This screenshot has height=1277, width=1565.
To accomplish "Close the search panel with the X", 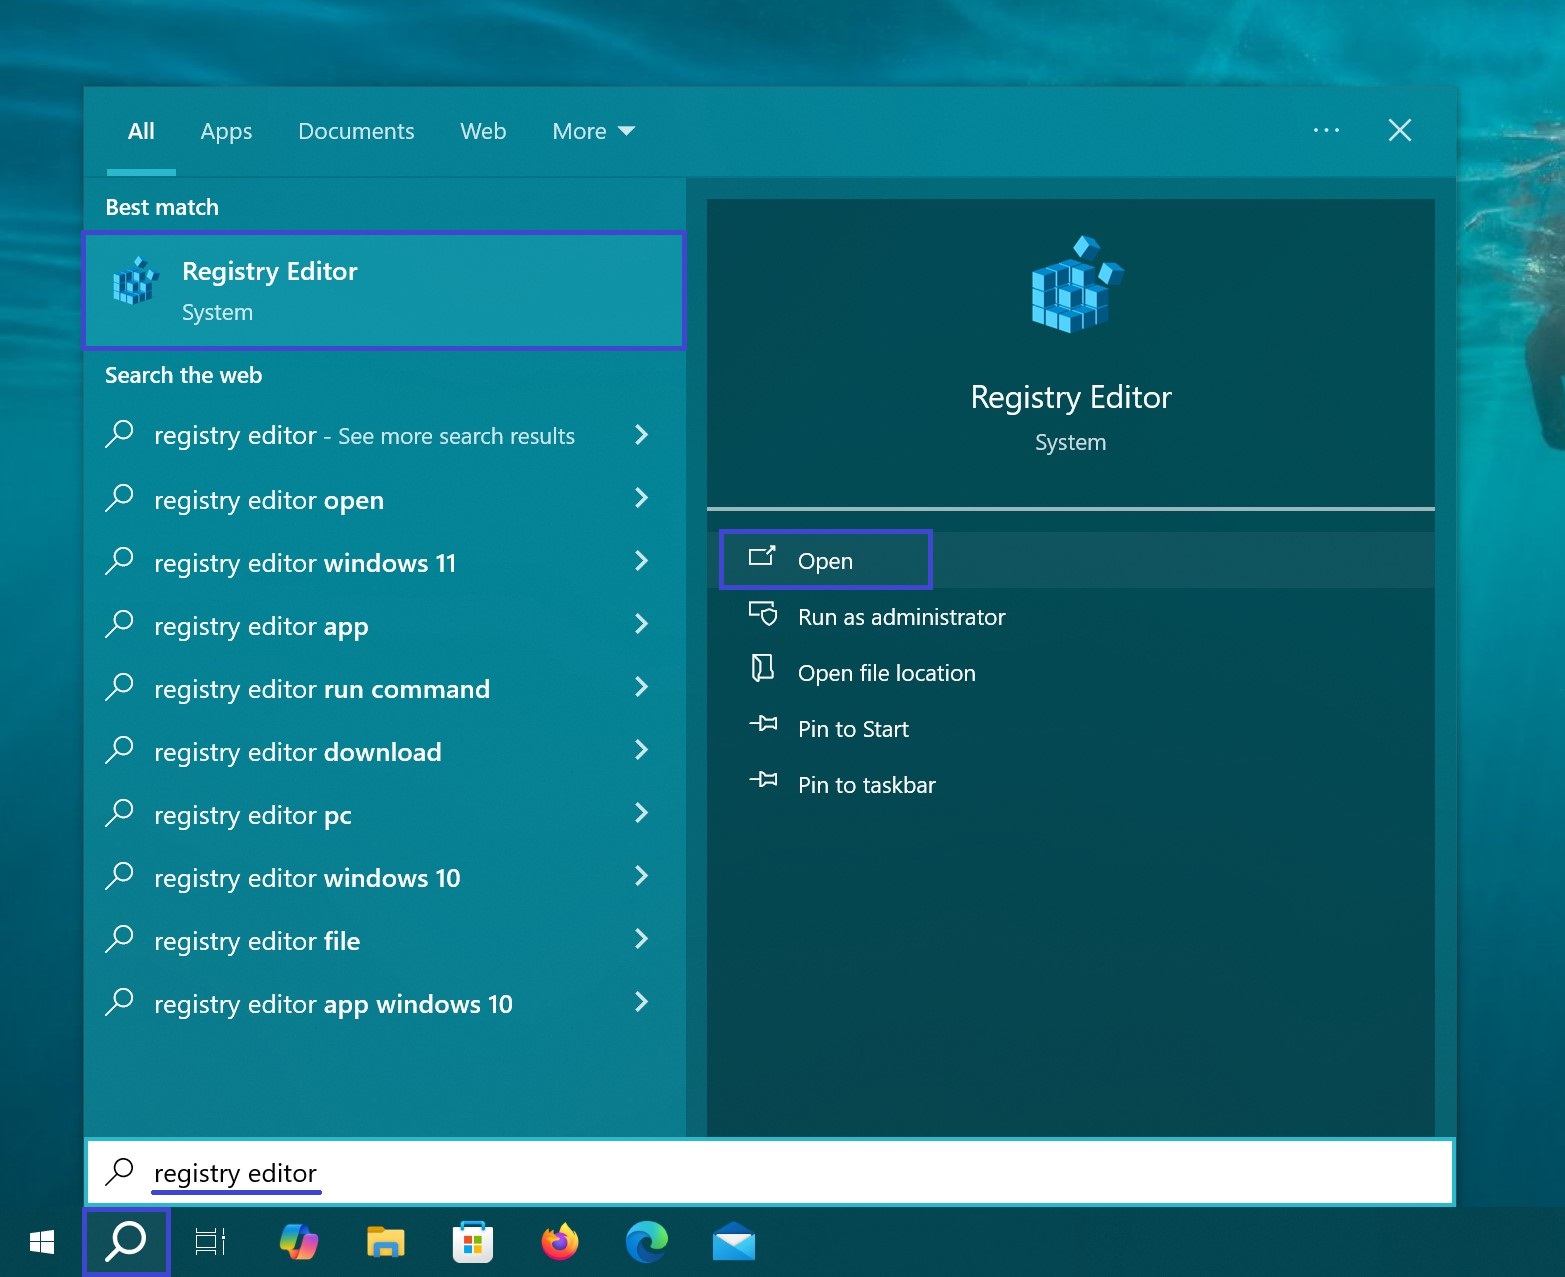I will (1400, 130).
